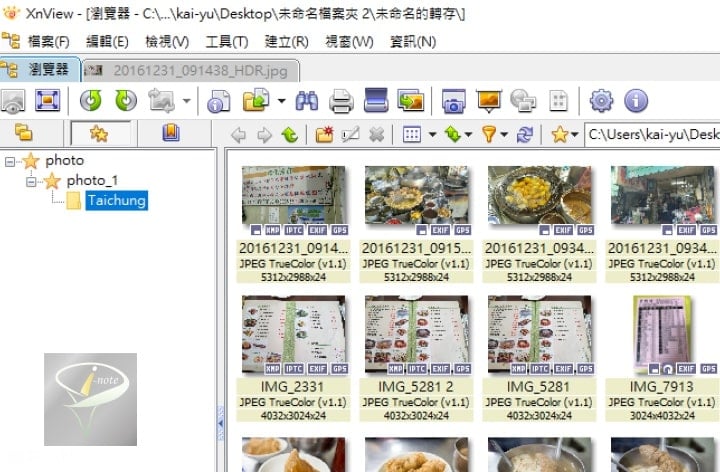Screen dimensions: 720x472
Task: Collapse the photo tree node
Action: coord(10,162)
